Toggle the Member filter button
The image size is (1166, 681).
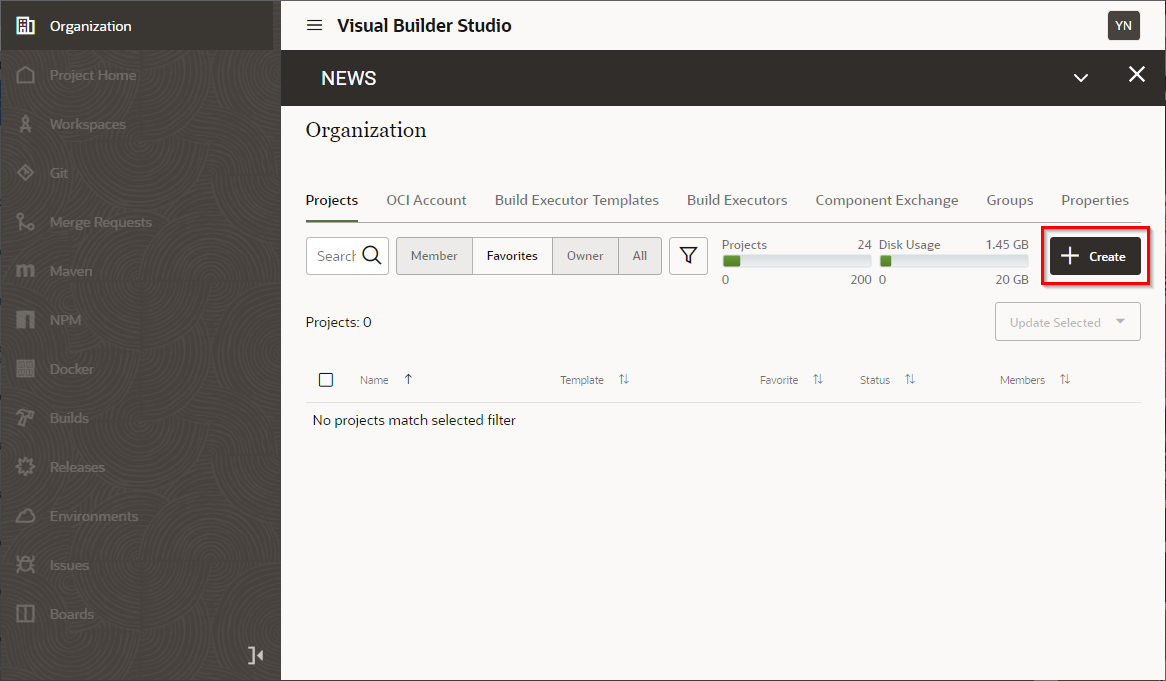point(434,256)
